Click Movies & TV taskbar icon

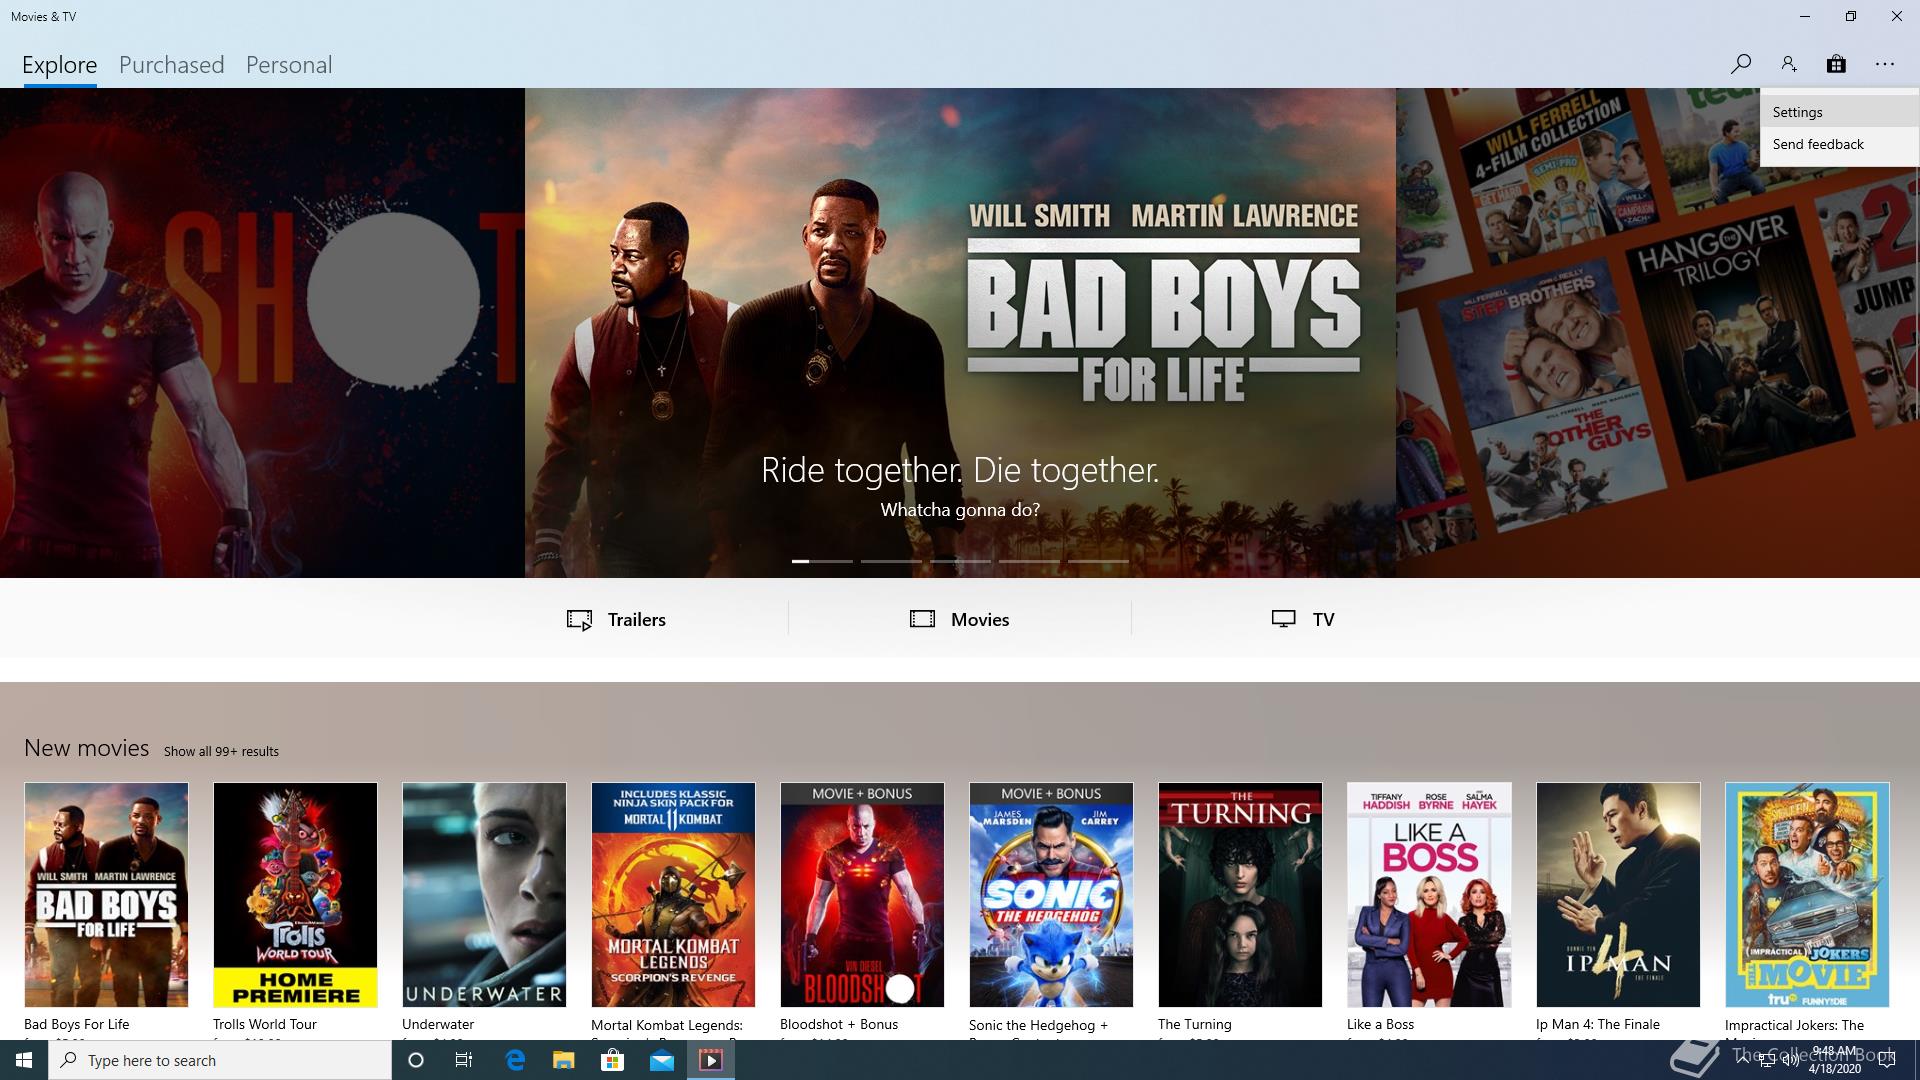click(x=711, y=1060)
